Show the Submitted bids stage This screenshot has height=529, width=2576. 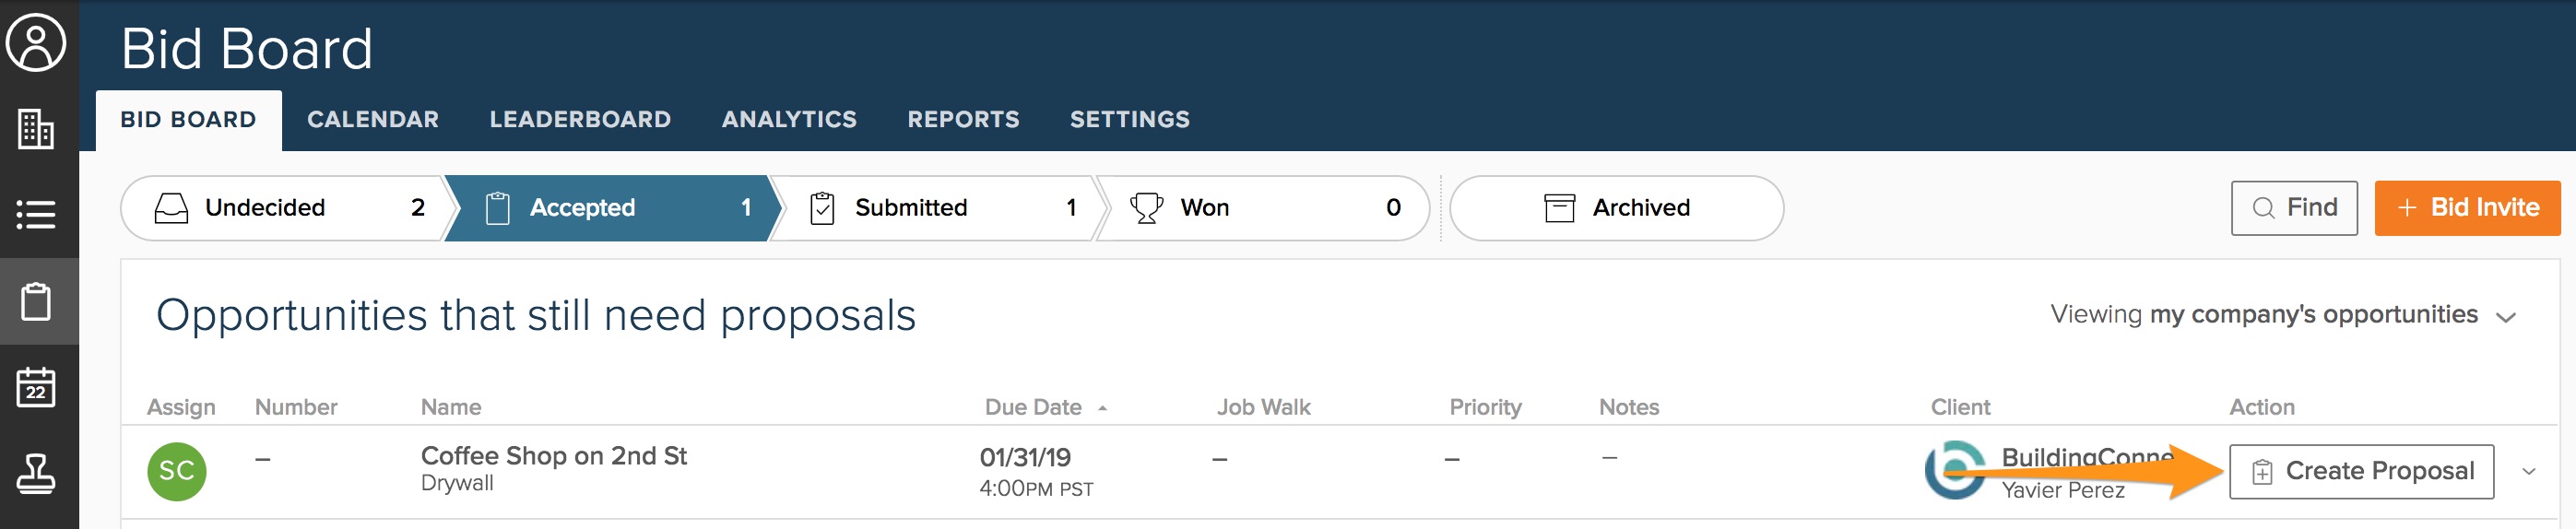(935, 208)
